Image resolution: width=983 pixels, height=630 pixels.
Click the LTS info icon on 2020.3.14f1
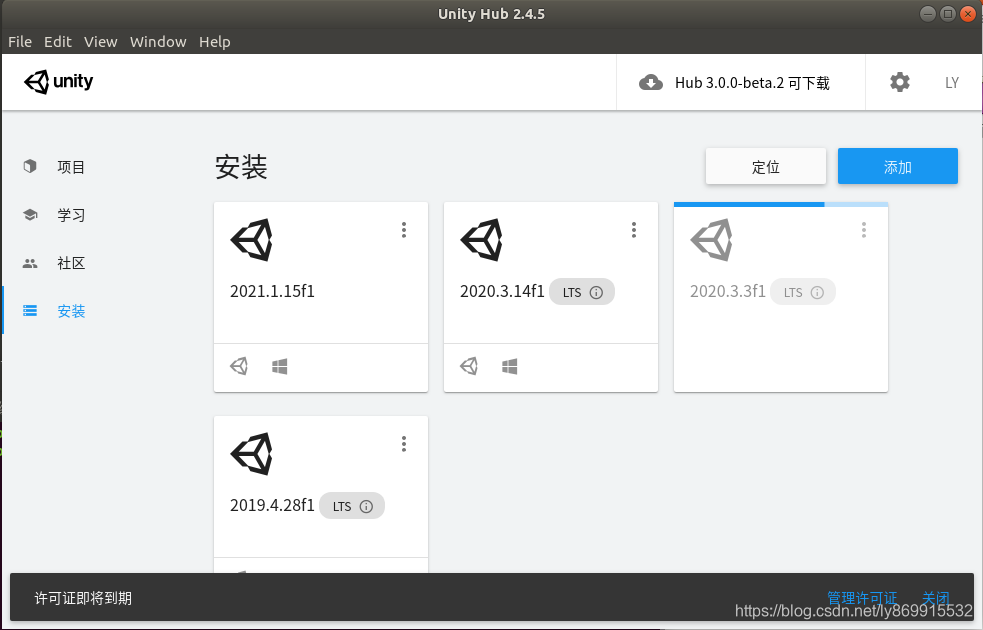[x=596, y=293]
